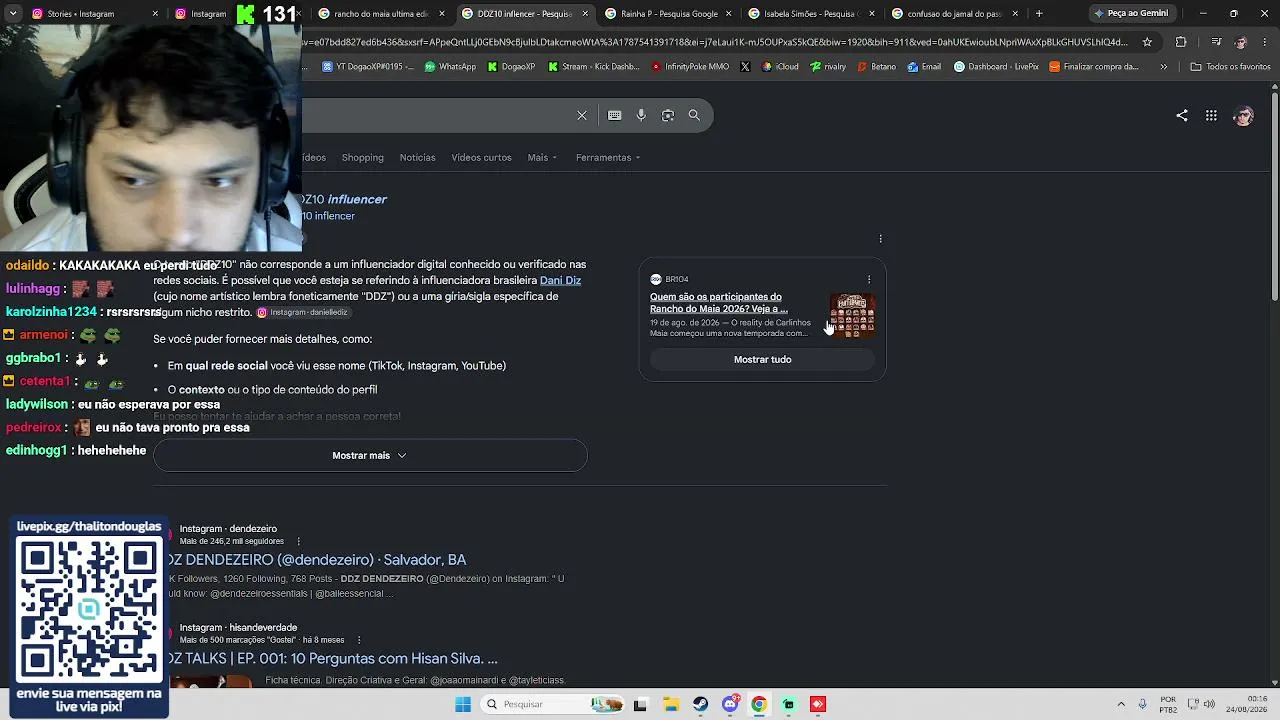The width and height of the screenshot is (1280, 720).
Task: Open the BR104 card three-dot options
Action: [869, 279]
